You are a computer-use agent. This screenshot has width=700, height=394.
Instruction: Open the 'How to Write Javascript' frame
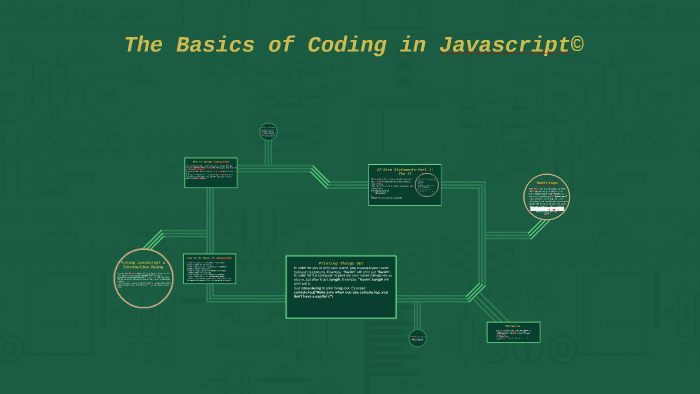click(211, 172)
